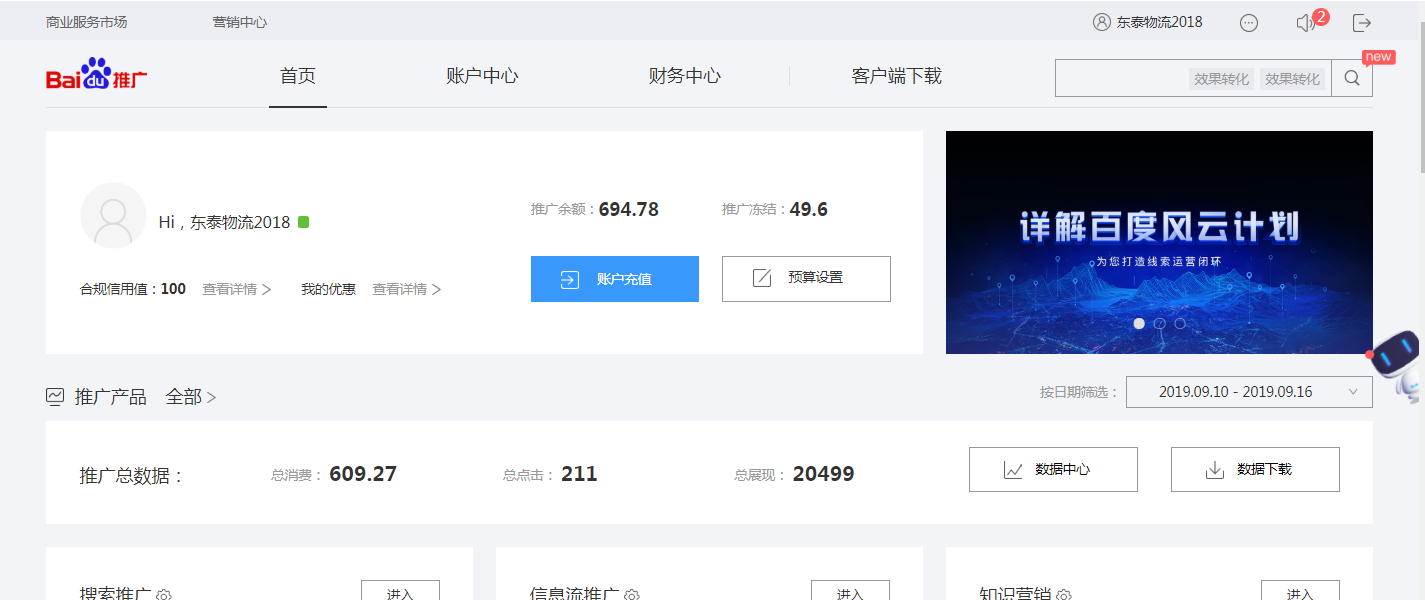This screenshot has height=600, width=1425.
Task: Open the date range dropdown 2019.09.10 - 2019.09.16
Action: click(1249, 392)
